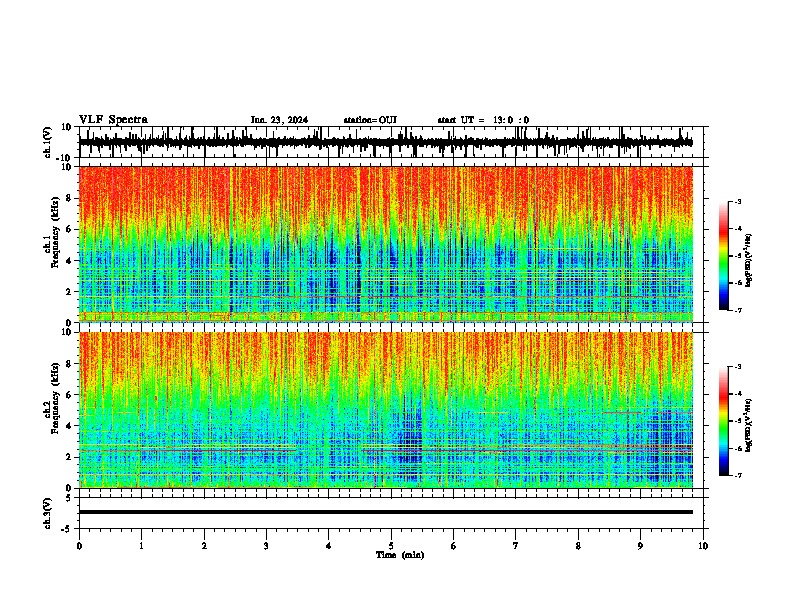The width and height of the screenshot is (792, 612).
Task: Click the ch.1 (V) waveform panel
Action: point(393,142)
